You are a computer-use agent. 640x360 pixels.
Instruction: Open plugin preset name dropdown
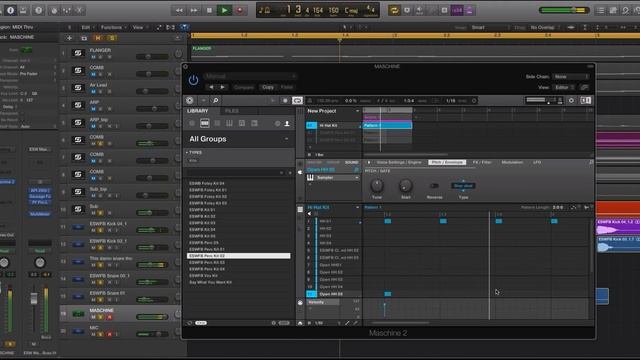tap(250, 76)
